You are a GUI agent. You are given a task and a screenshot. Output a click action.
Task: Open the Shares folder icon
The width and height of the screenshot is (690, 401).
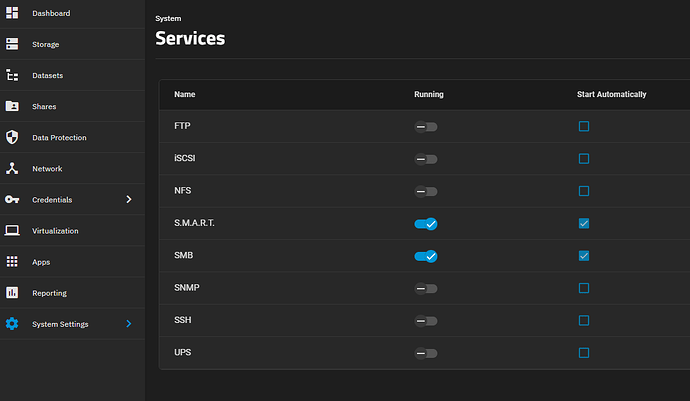tap(12, 106)
